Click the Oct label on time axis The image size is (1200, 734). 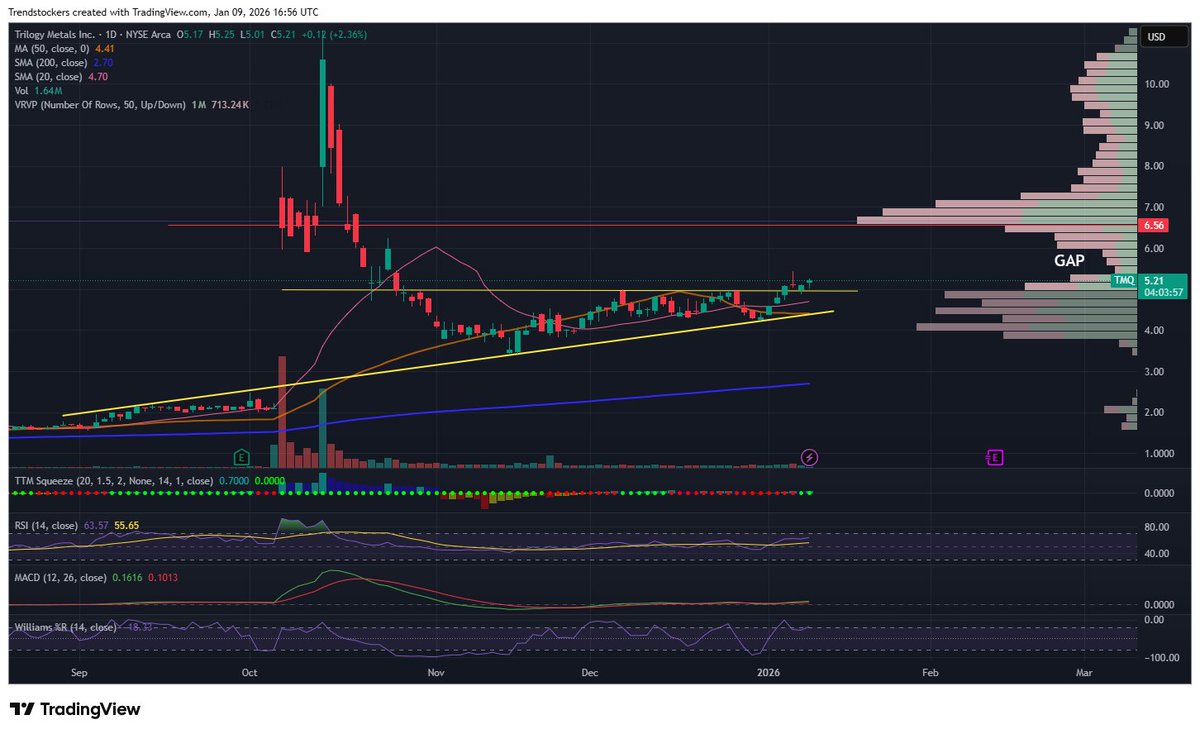pyautogui.click(x=250, y=675)
